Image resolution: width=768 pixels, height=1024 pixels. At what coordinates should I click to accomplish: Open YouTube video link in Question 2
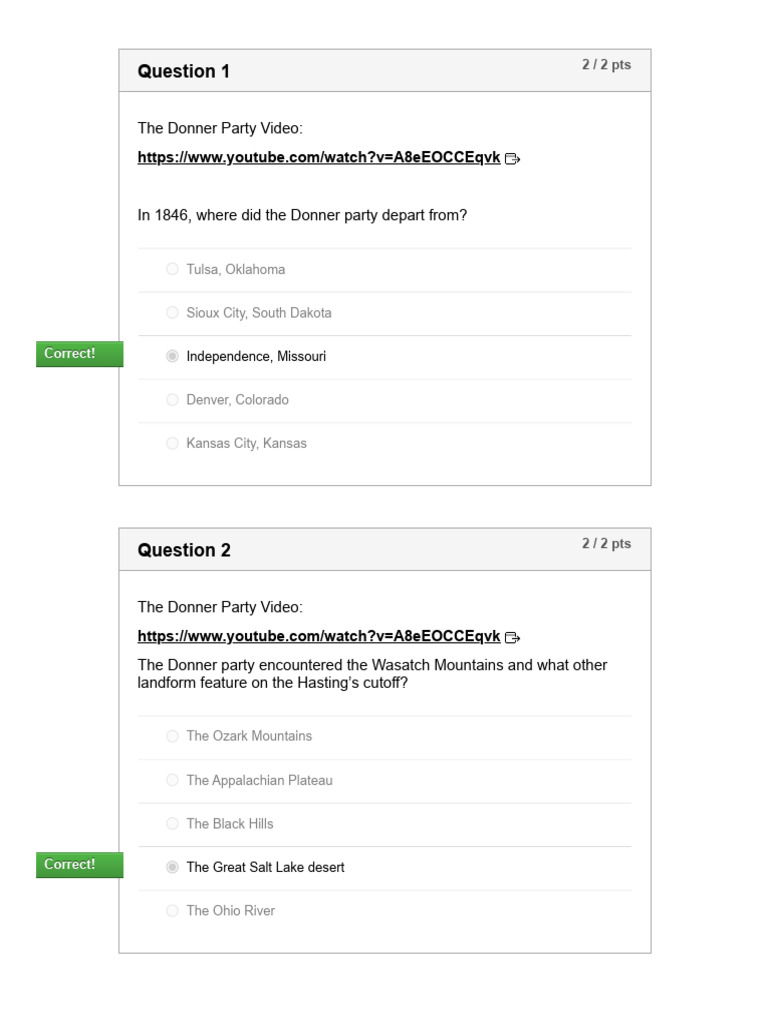pos(319,636)
